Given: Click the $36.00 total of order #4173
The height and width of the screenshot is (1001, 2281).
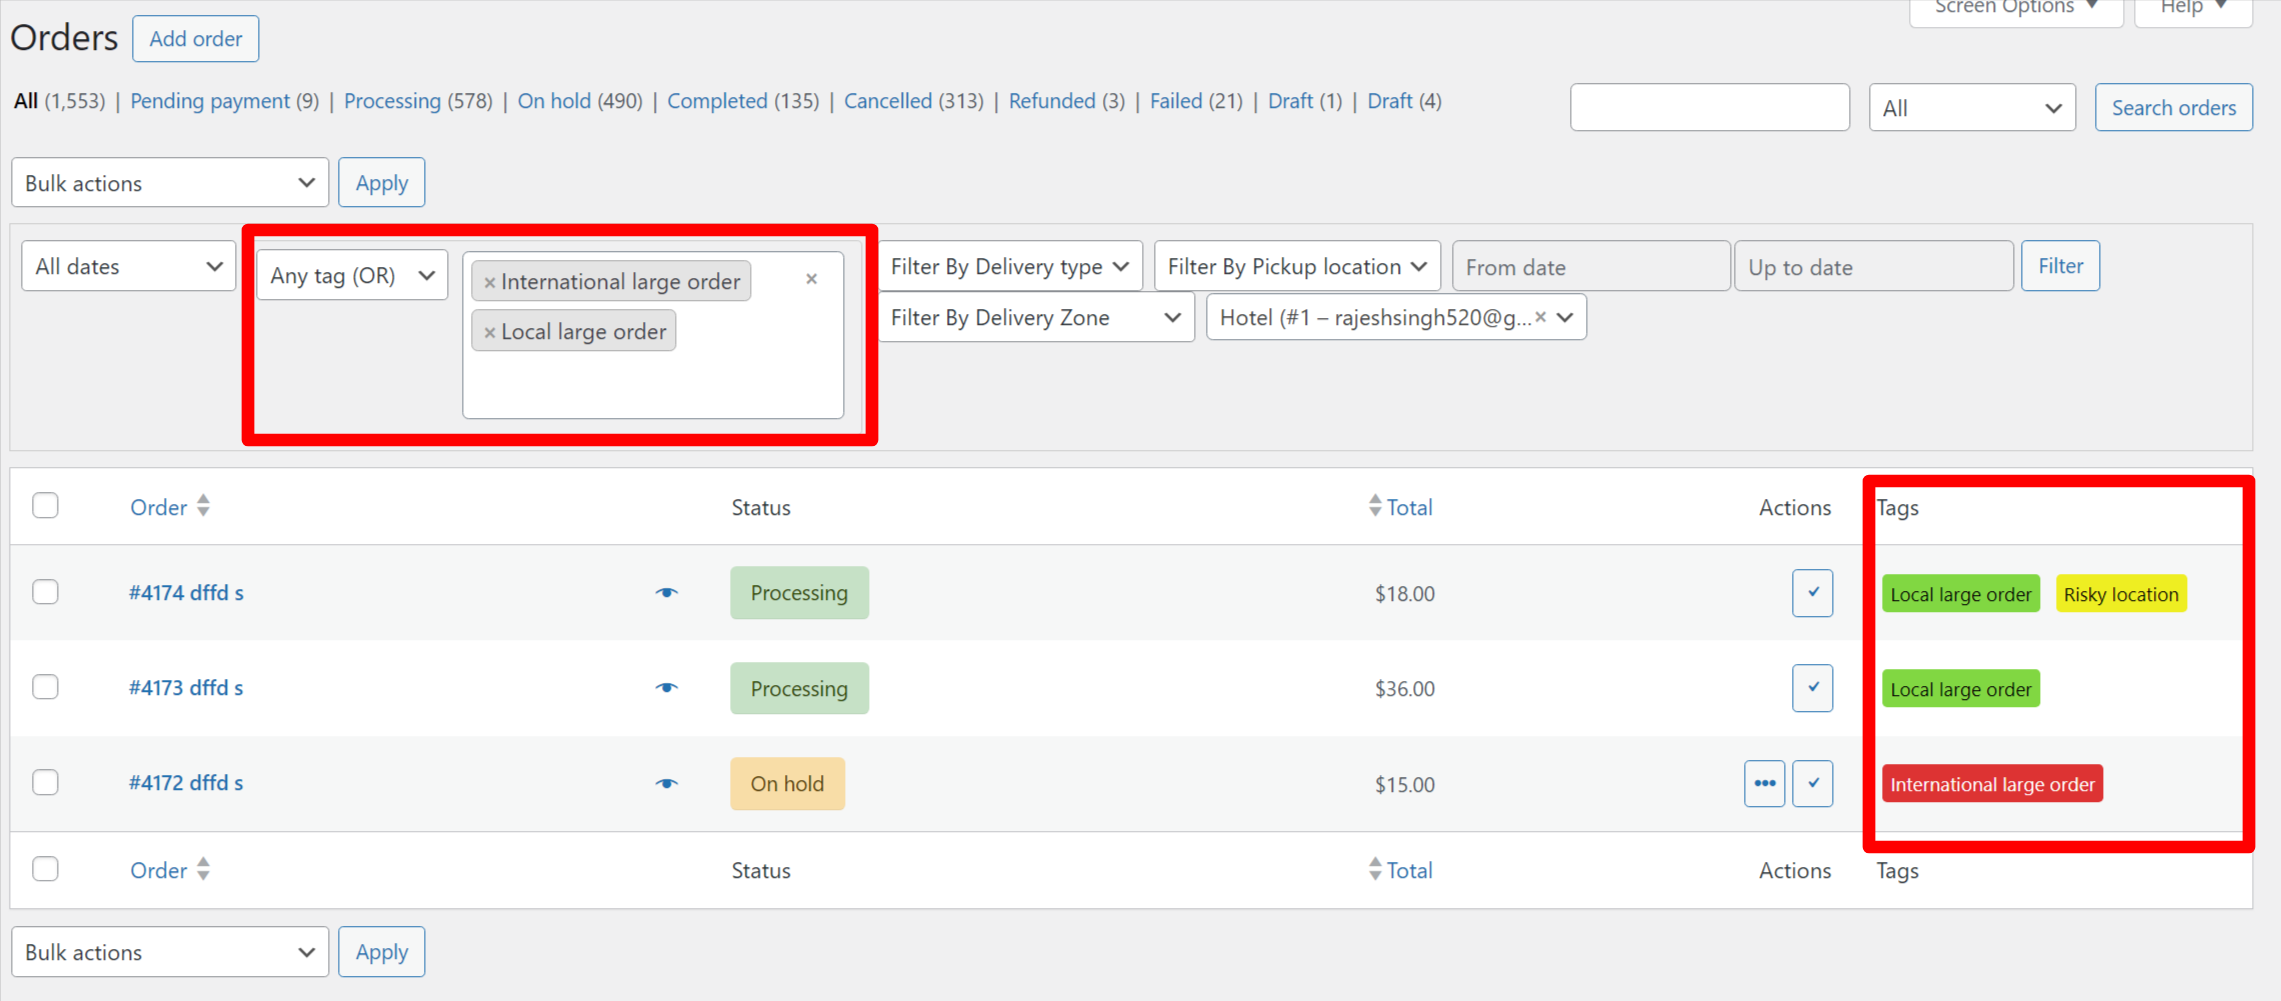Looking at the screenshot, I should [x=1404, y=689].
